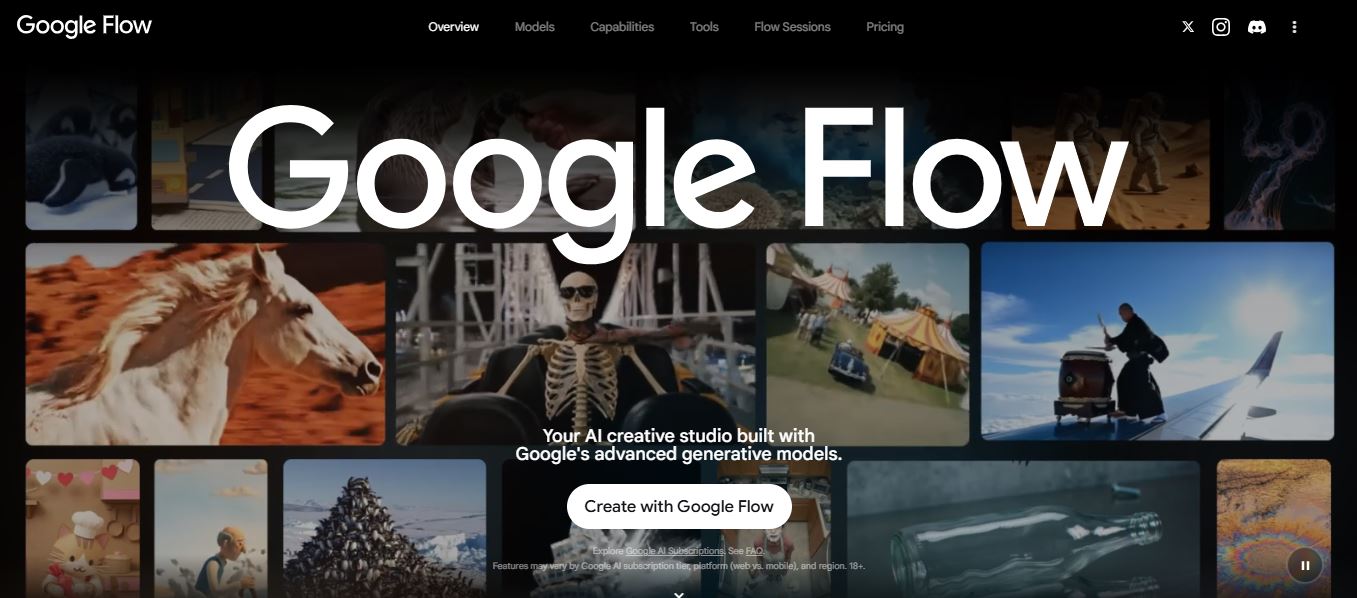Select the Overview nav item
The height and width of the screenshot is (598, 1357).
(x=453, y=27)
